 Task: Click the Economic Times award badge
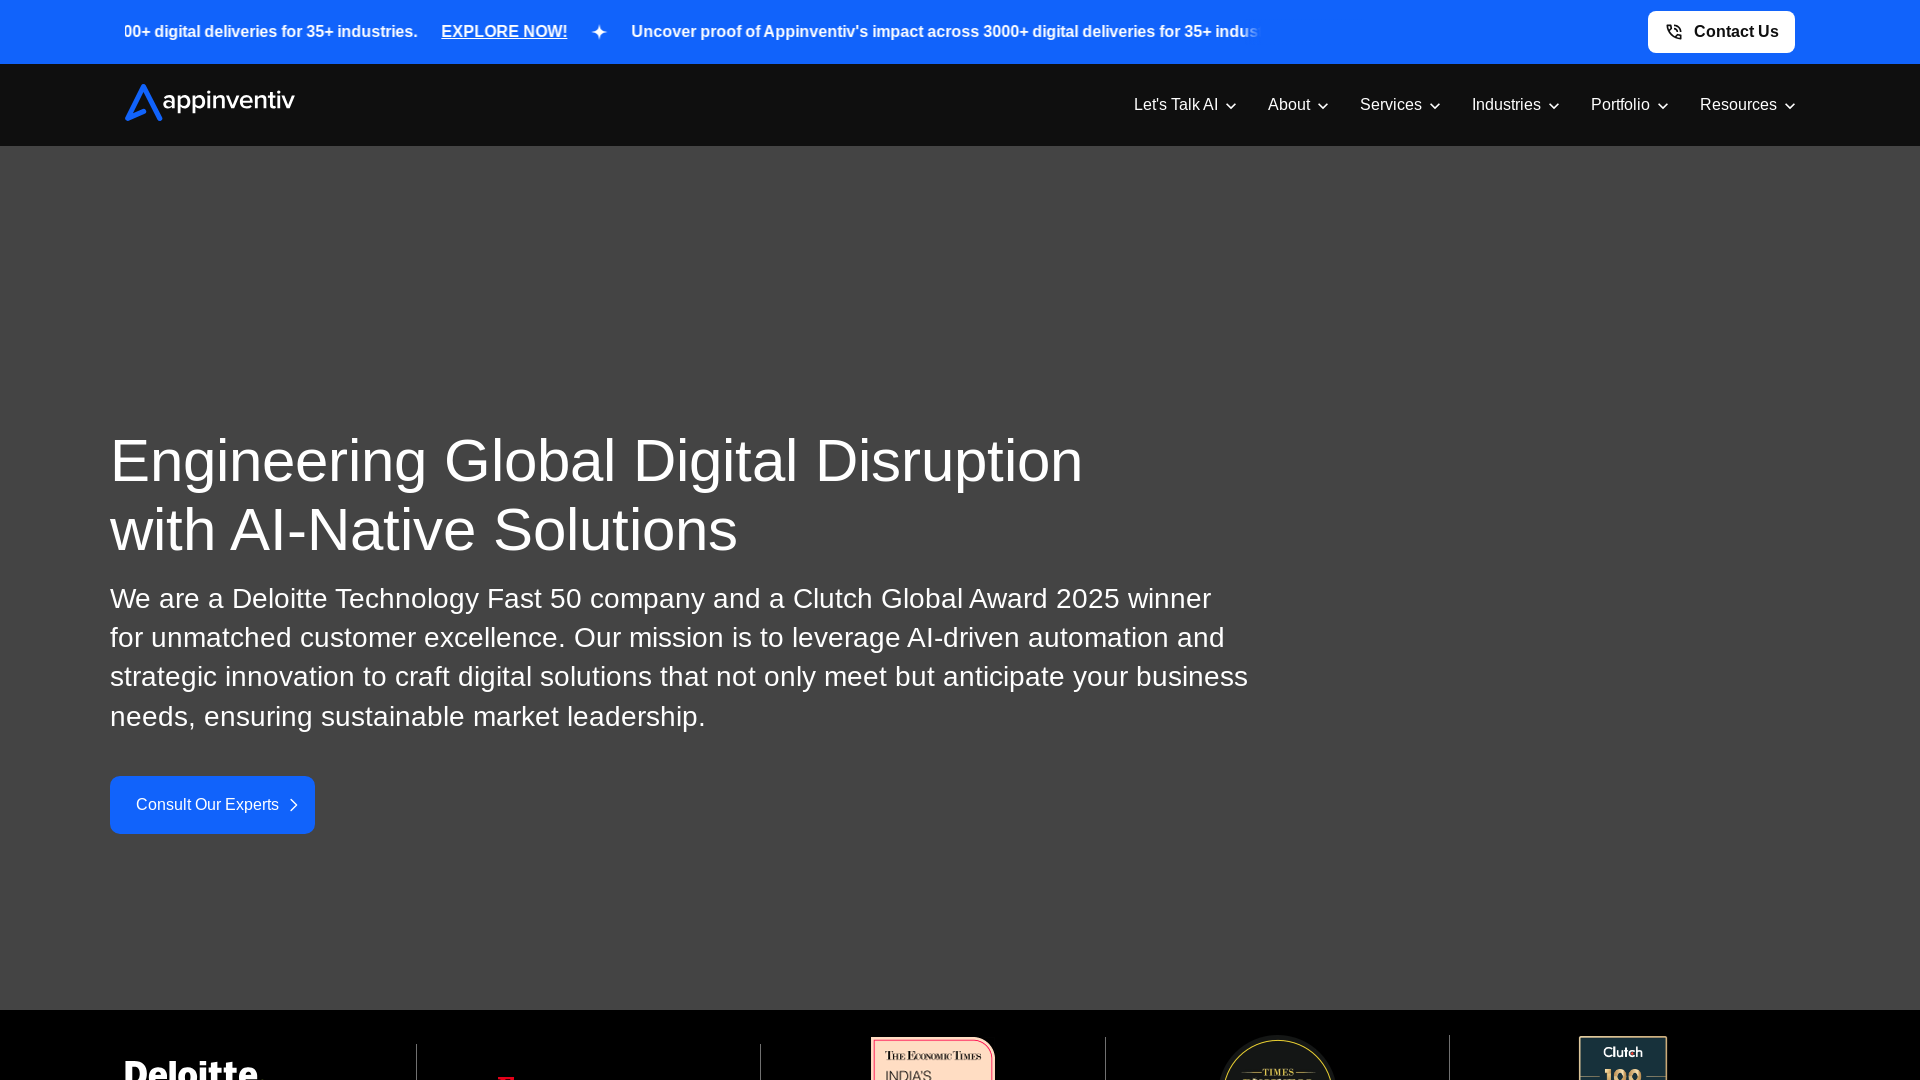click(933, 1058)
